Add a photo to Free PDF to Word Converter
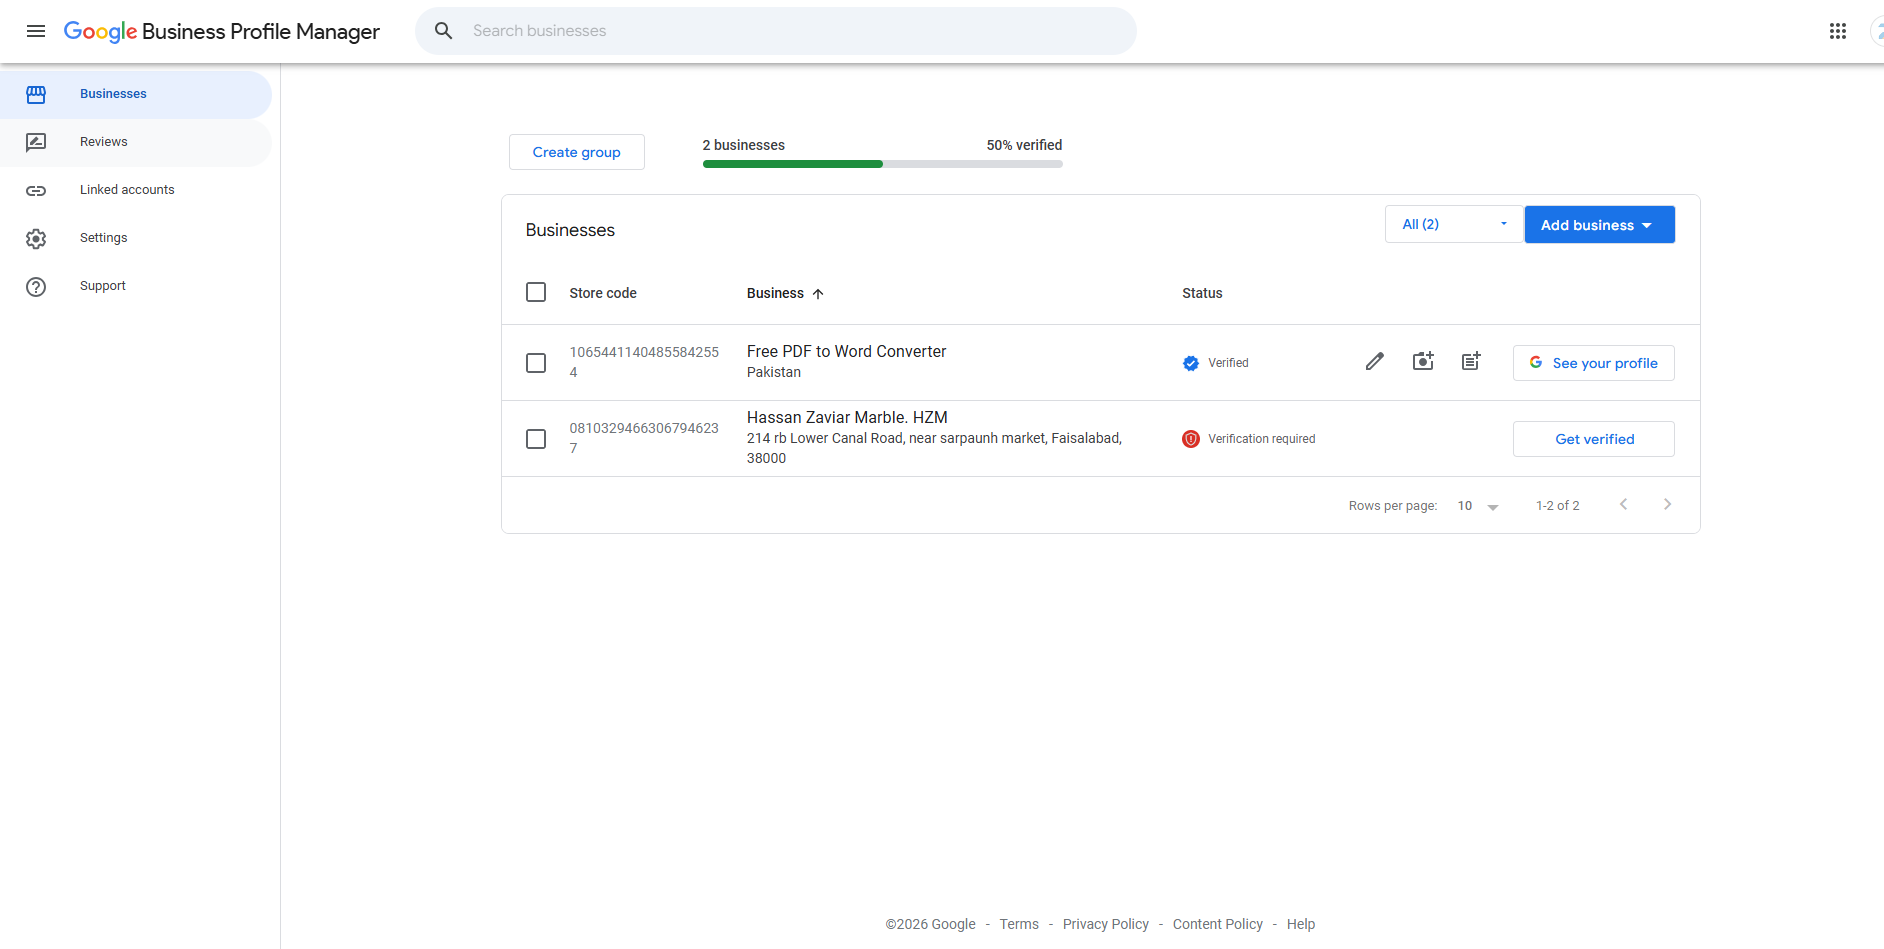1884x949 pixels. [x=1422, y=361]
